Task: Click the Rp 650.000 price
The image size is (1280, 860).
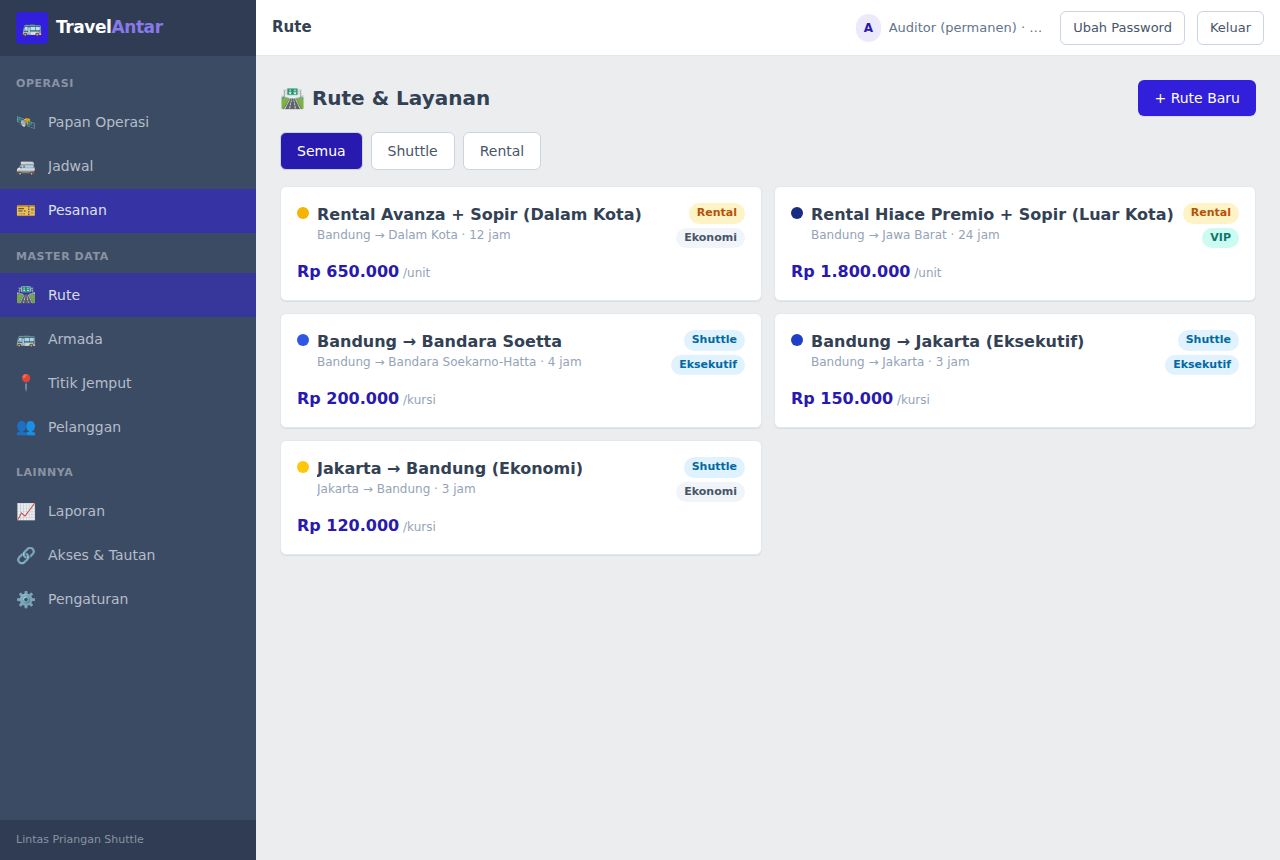Action: (x=348, y=271)
